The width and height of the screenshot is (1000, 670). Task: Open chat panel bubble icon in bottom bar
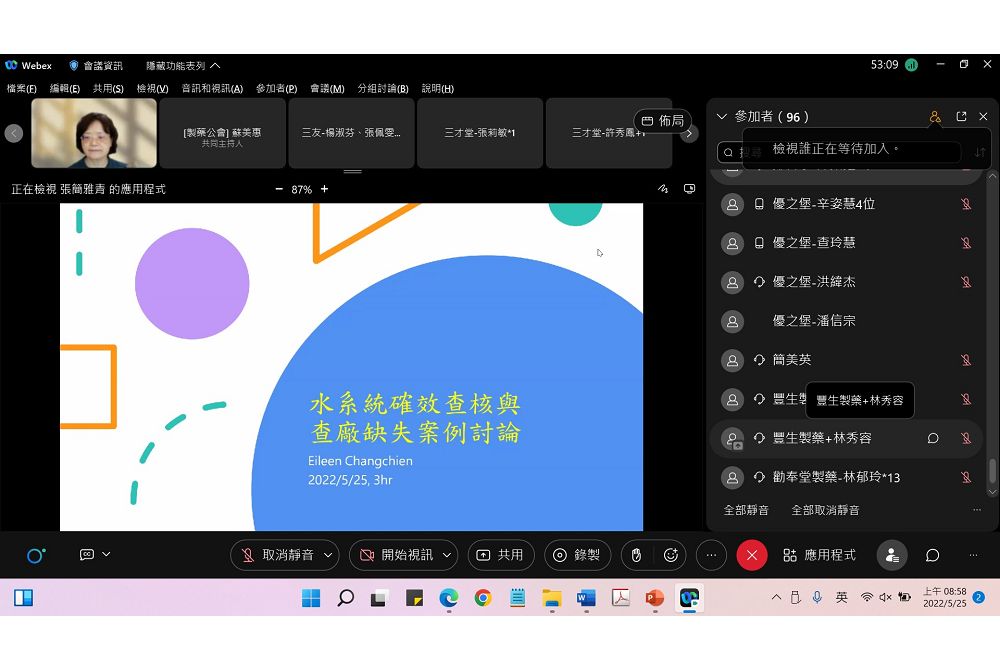click(932, 555)
